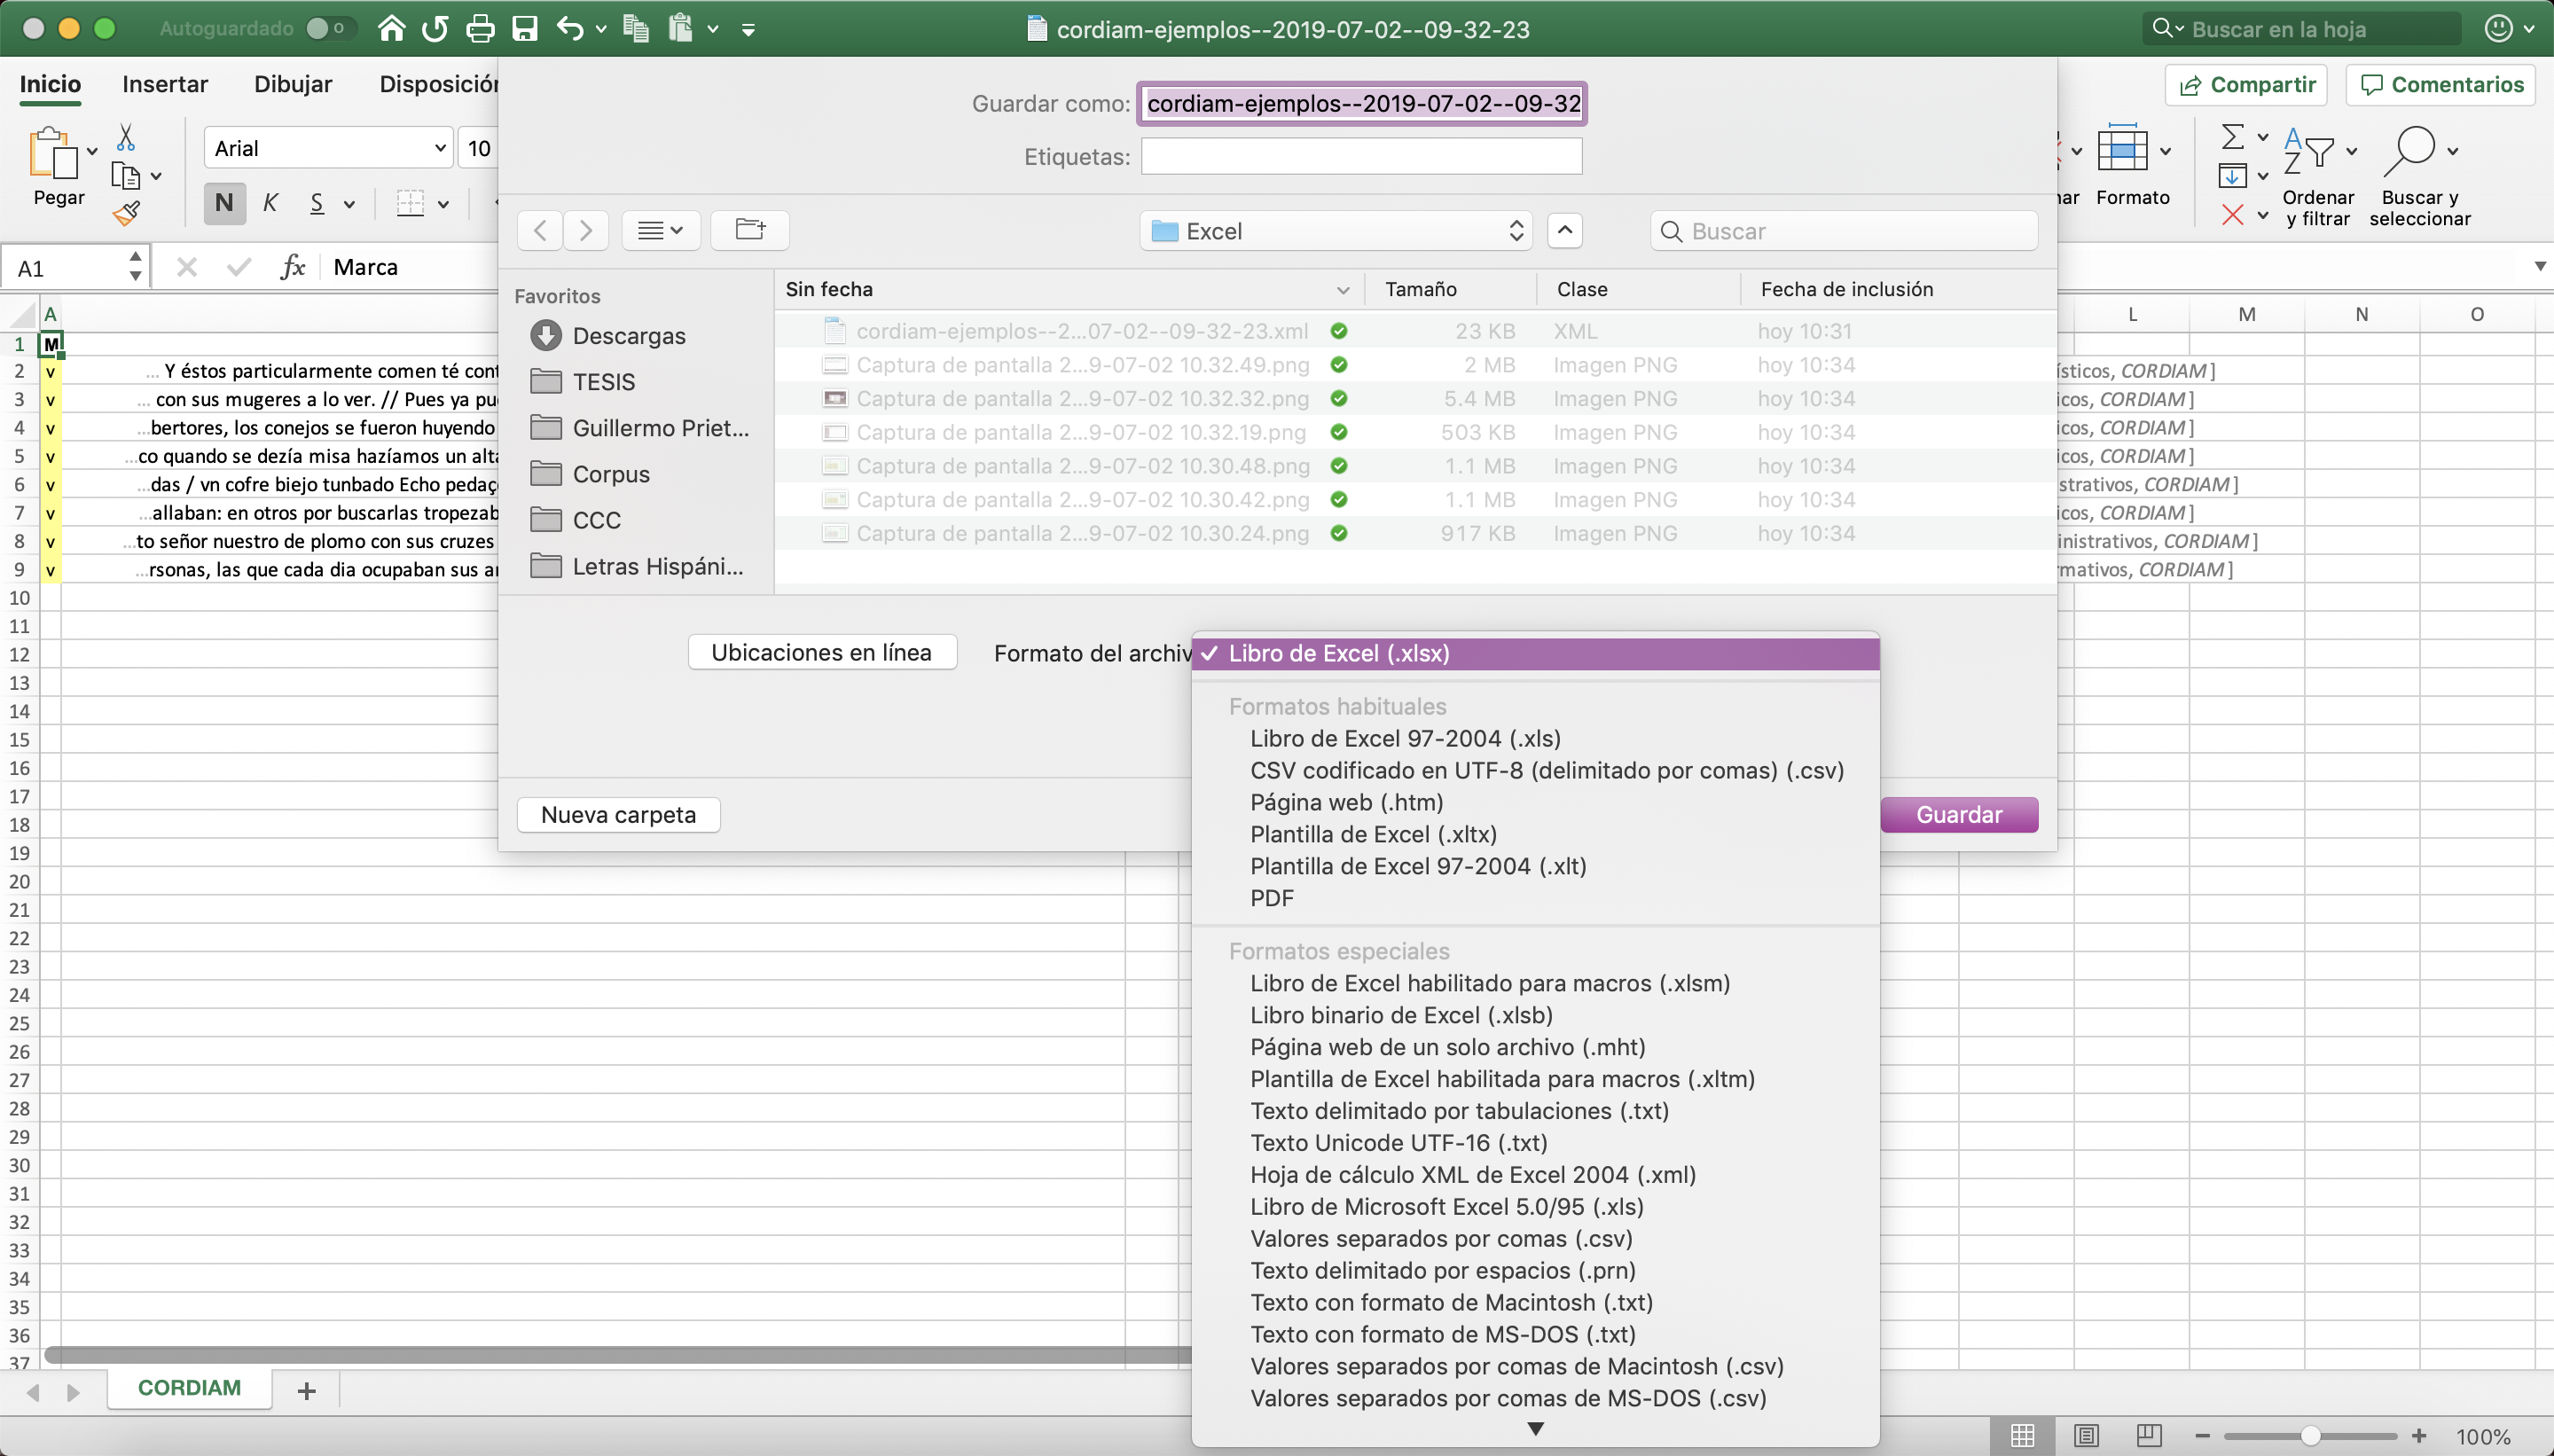Viewport: 2554px width, 1456px height.
Task: Open Quick Access Toolbar customize arrow
Action: tap(748, 29)
